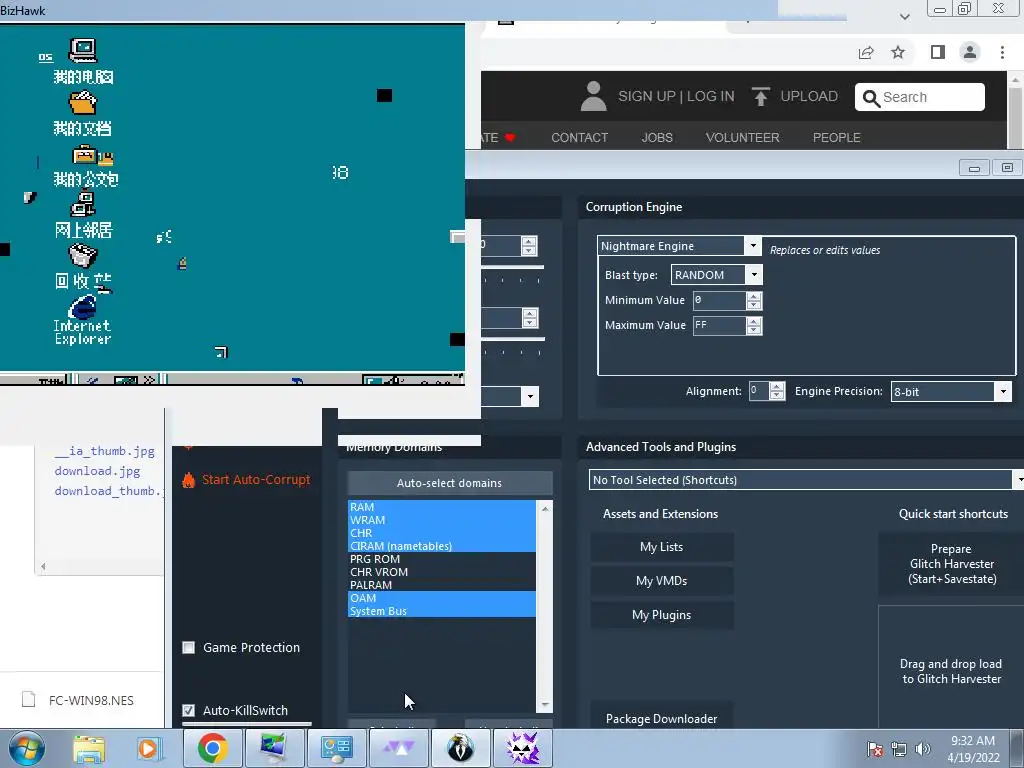Open the JOBS menu item

pyautogui.click(x=657, y=137)
